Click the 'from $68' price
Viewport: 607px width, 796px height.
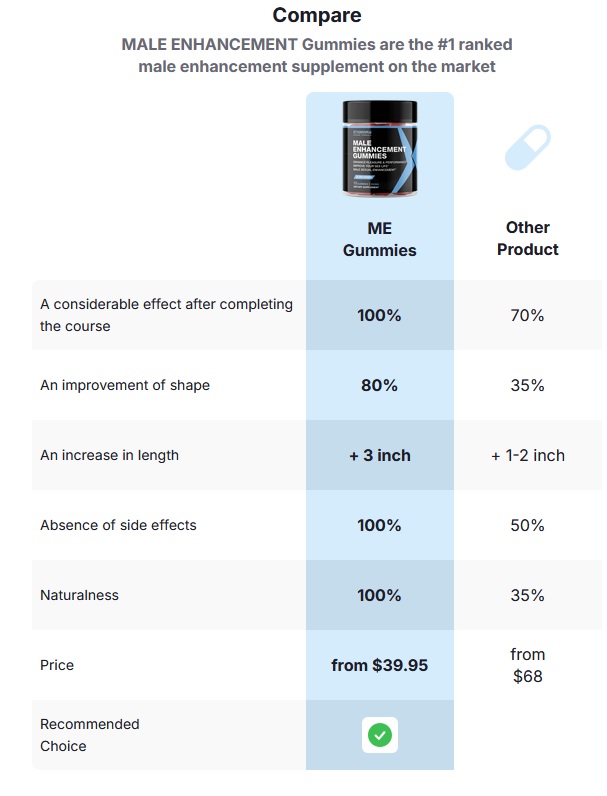pos(527,665)
